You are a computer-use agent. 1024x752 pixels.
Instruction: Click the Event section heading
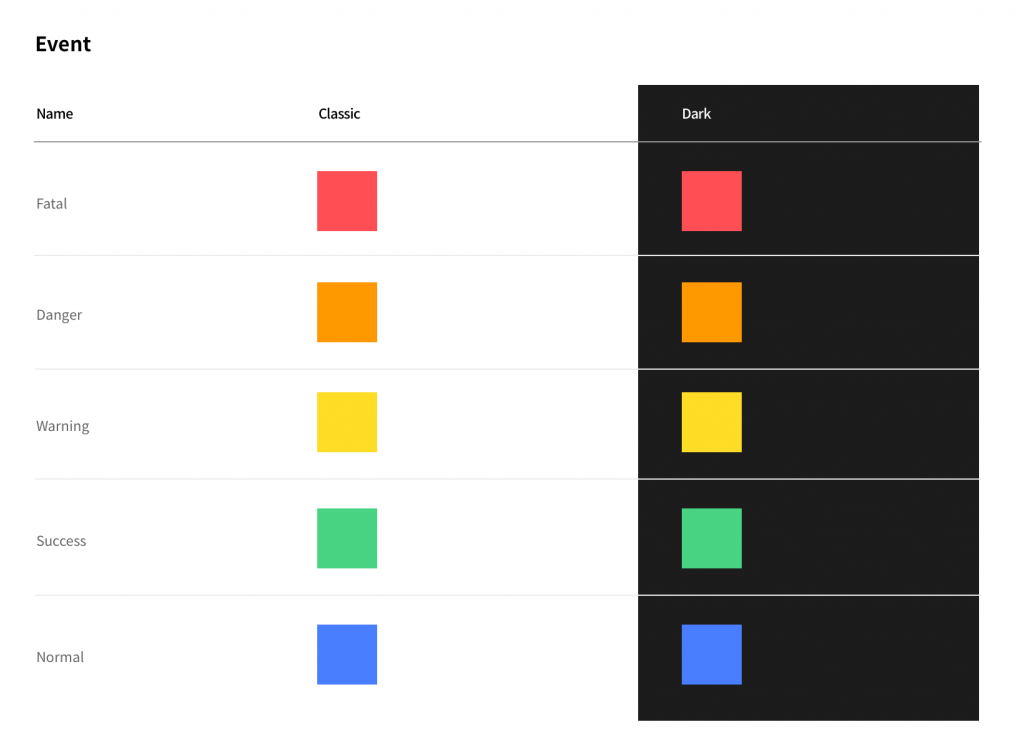[x=63, y=44]
